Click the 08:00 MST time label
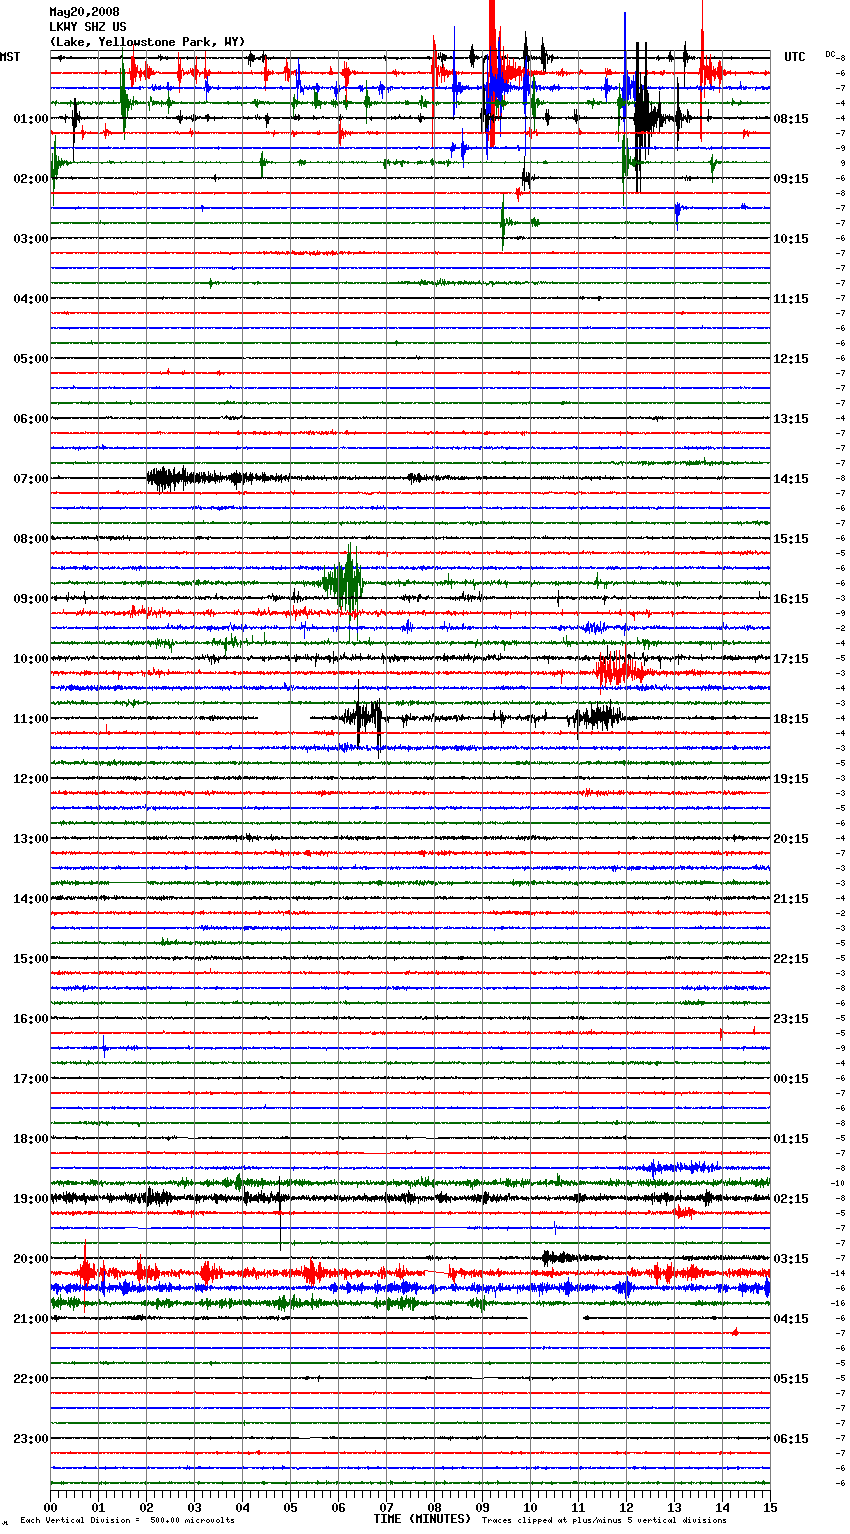Screen dimensions: 850x1534 click(31, 539)
